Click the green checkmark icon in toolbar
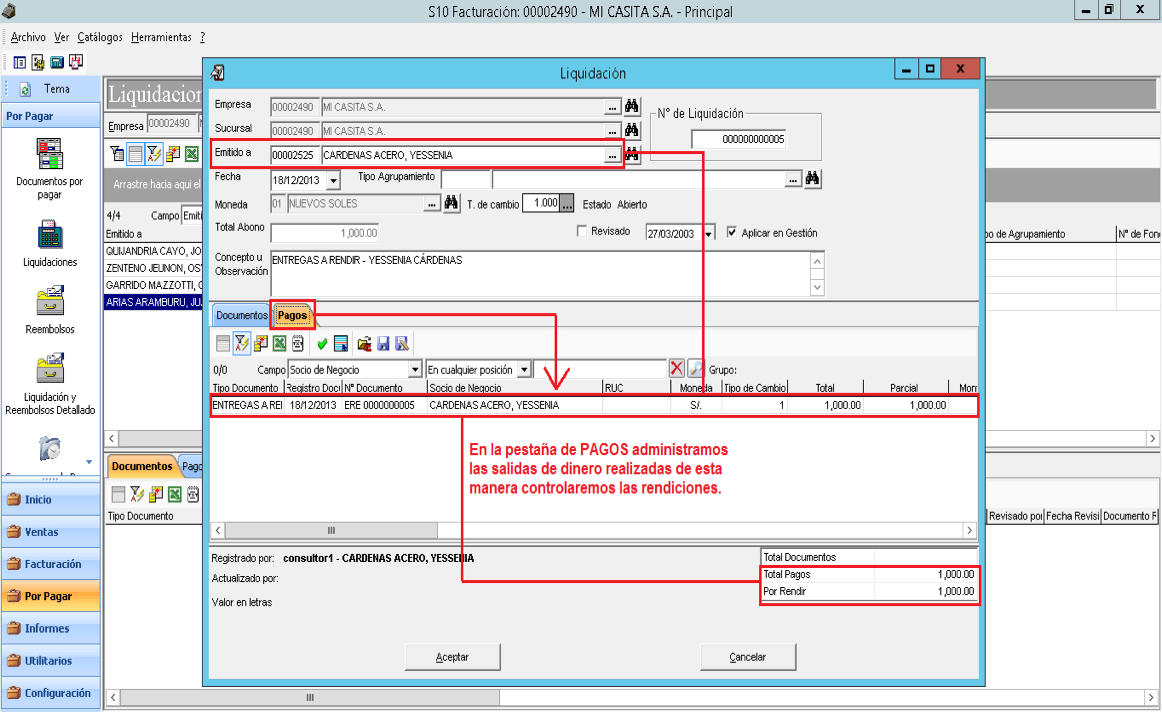 coord(322,344)
